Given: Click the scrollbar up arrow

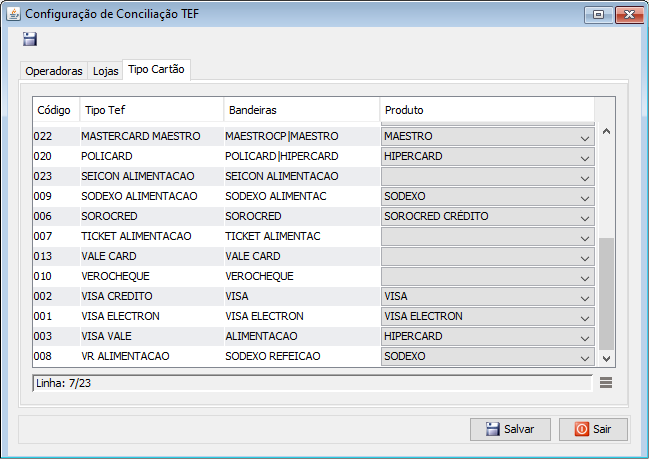Looking at the screenshot, I should click(606, 132).
